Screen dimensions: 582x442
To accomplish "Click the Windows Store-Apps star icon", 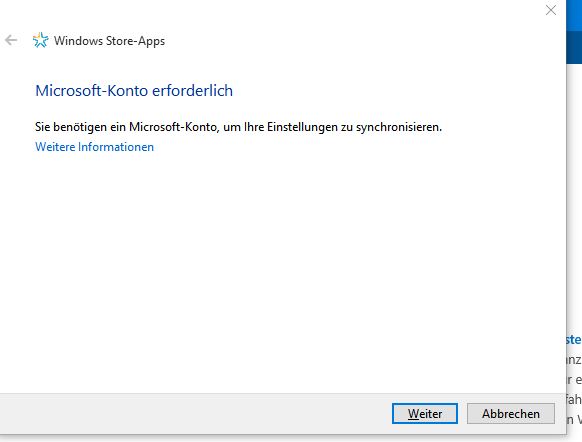I will click(40, 40).
